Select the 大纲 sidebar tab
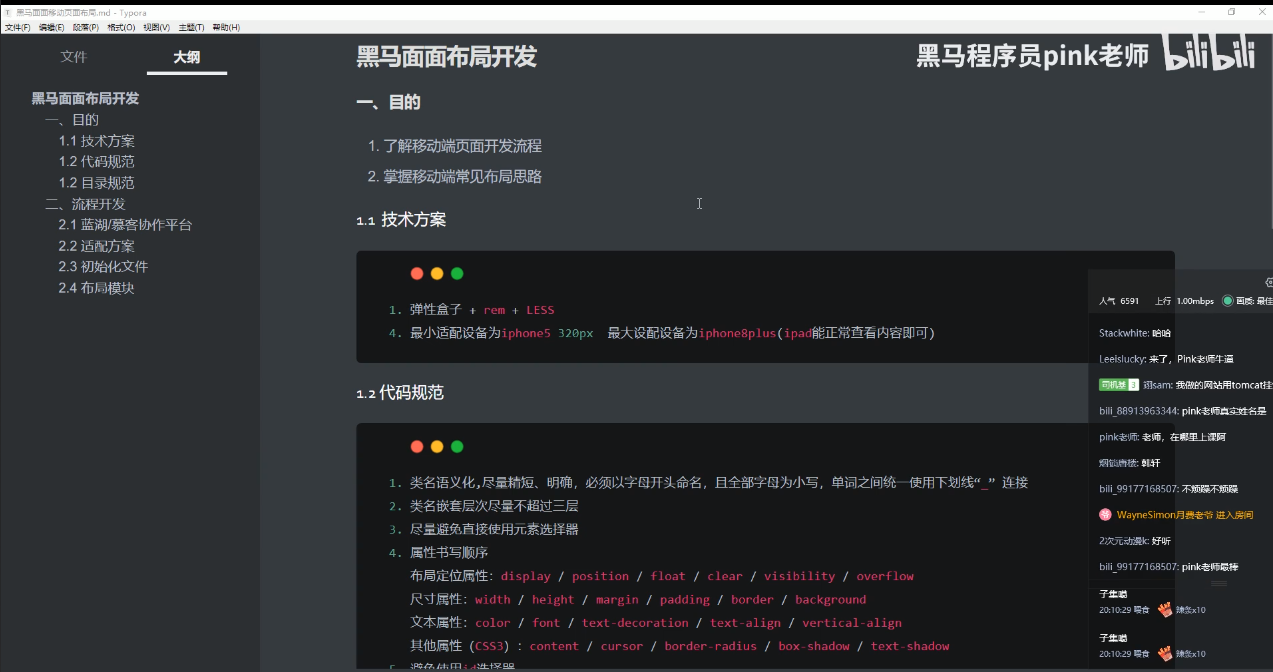The image size is (1273, 672). 187,57
